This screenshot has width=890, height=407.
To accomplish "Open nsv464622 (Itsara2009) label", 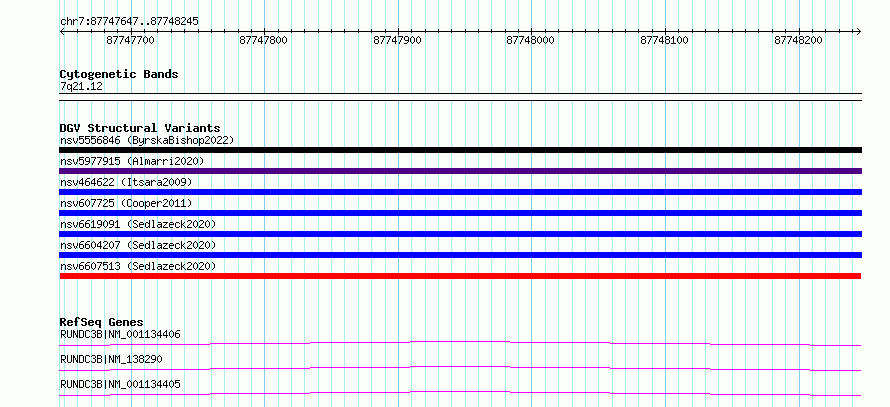I will 126,182.
